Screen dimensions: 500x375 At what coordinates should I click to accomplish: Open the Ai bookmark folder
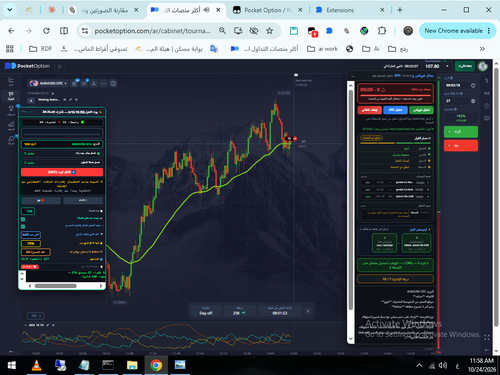pos(371,49)
